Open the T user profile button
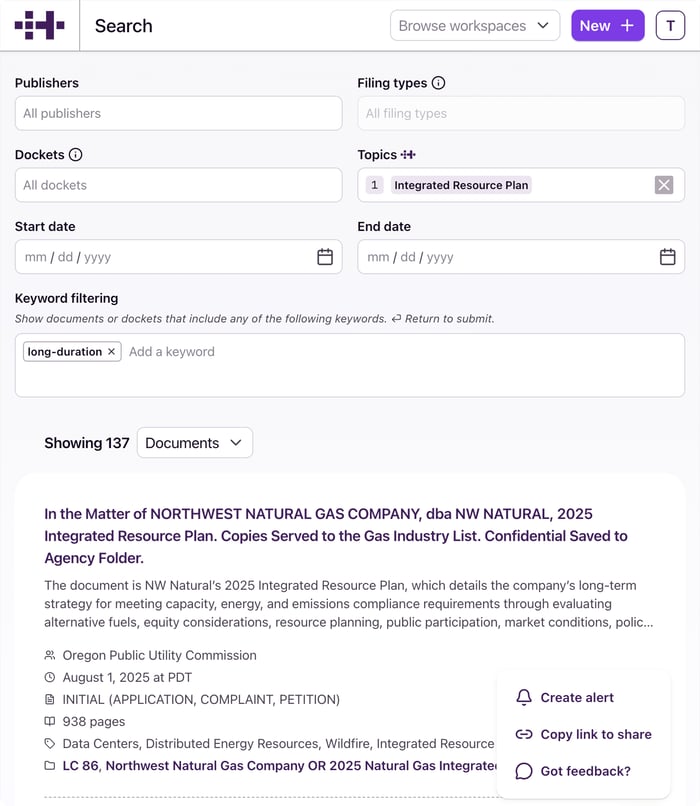The height and width of the screenshot is (806, 700). tap(670, 26)
